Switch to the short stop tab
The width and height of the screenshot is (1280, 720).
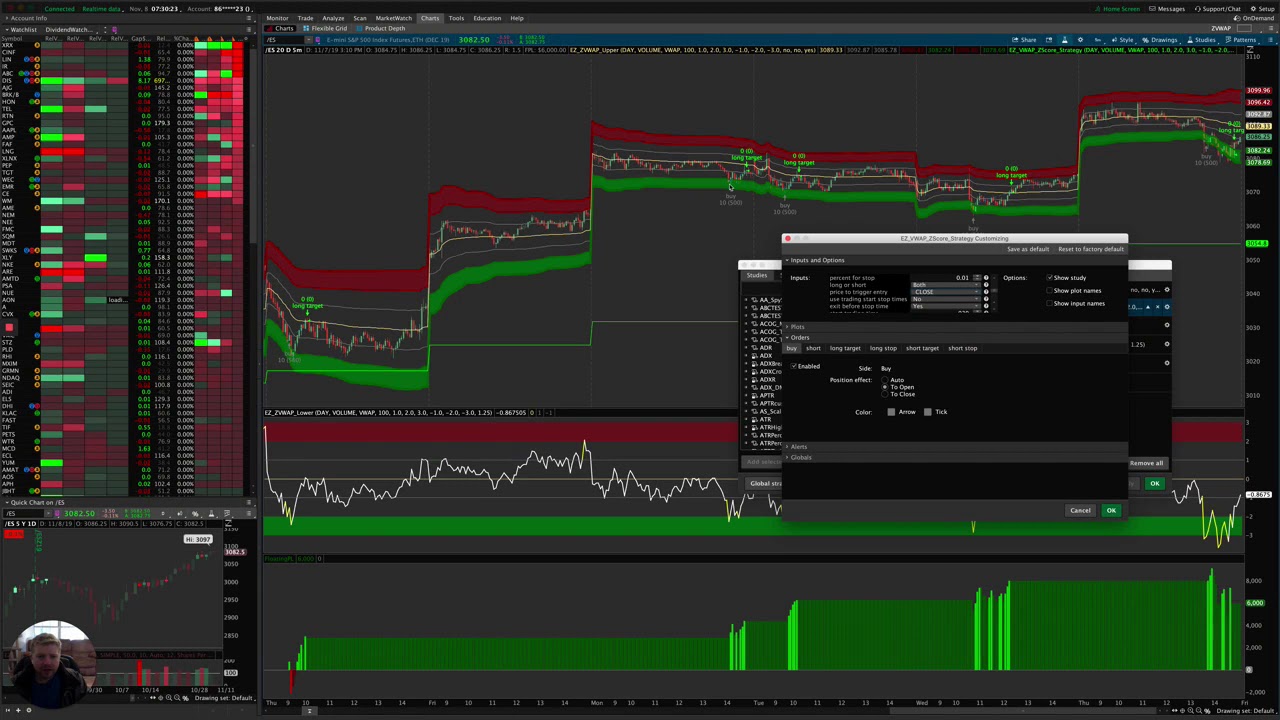[x=962, y=348]
